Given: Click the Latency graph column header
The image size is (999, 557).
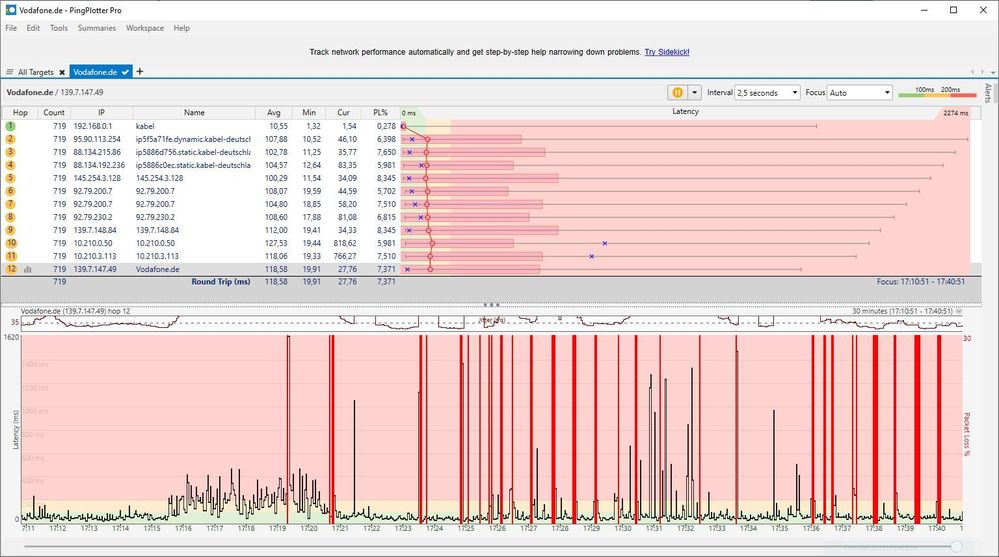Looking at the screenshot, I should 686,112.
